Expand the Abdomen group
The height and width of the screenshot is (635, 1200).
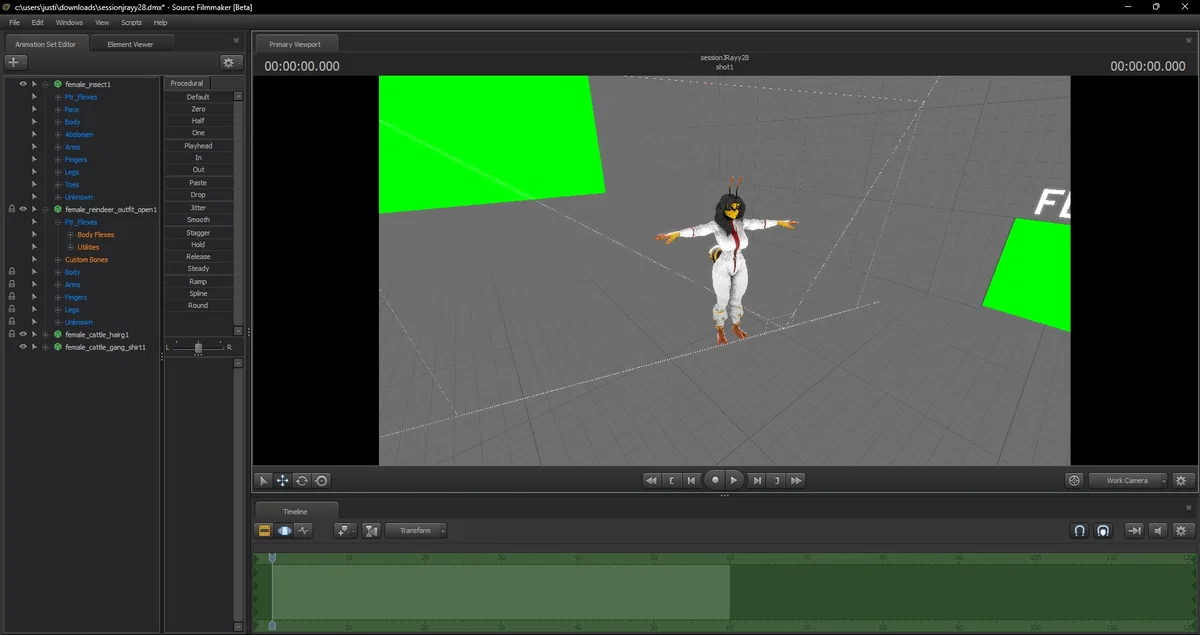58,135
